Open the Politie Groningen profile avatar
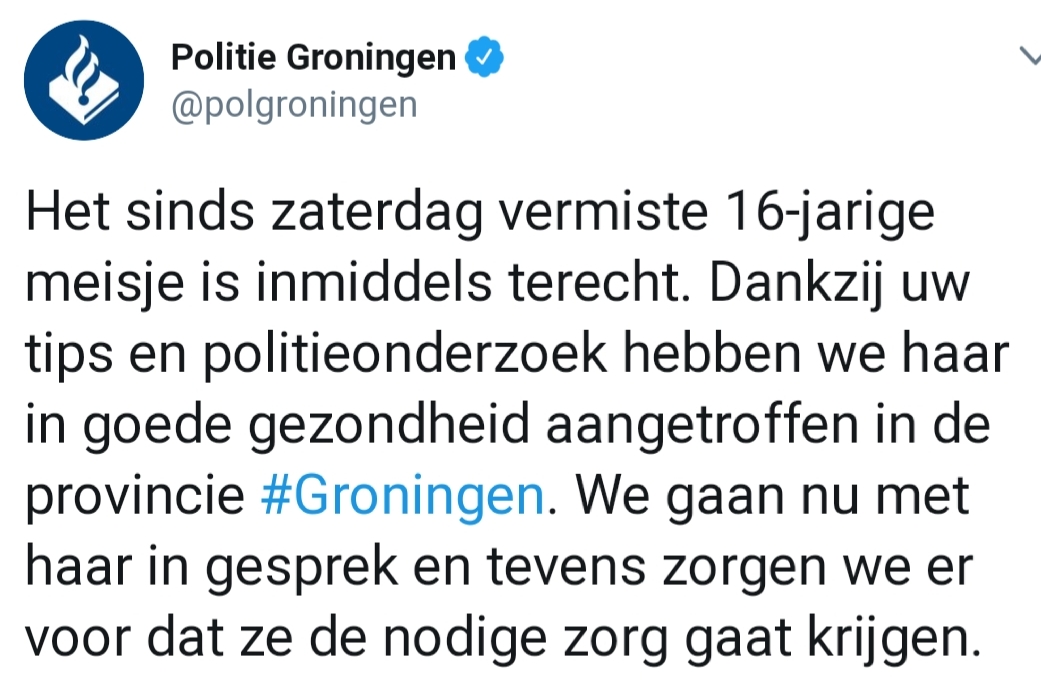Screen dimensions: 1041x686 84,80
